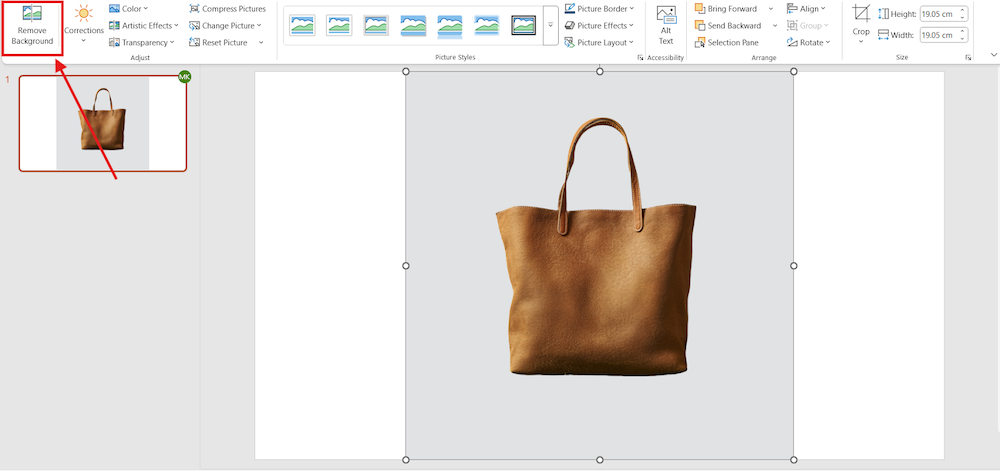Open the Align dropdown
Viewport: 1000px width, 471px height.
click(806, 9)
